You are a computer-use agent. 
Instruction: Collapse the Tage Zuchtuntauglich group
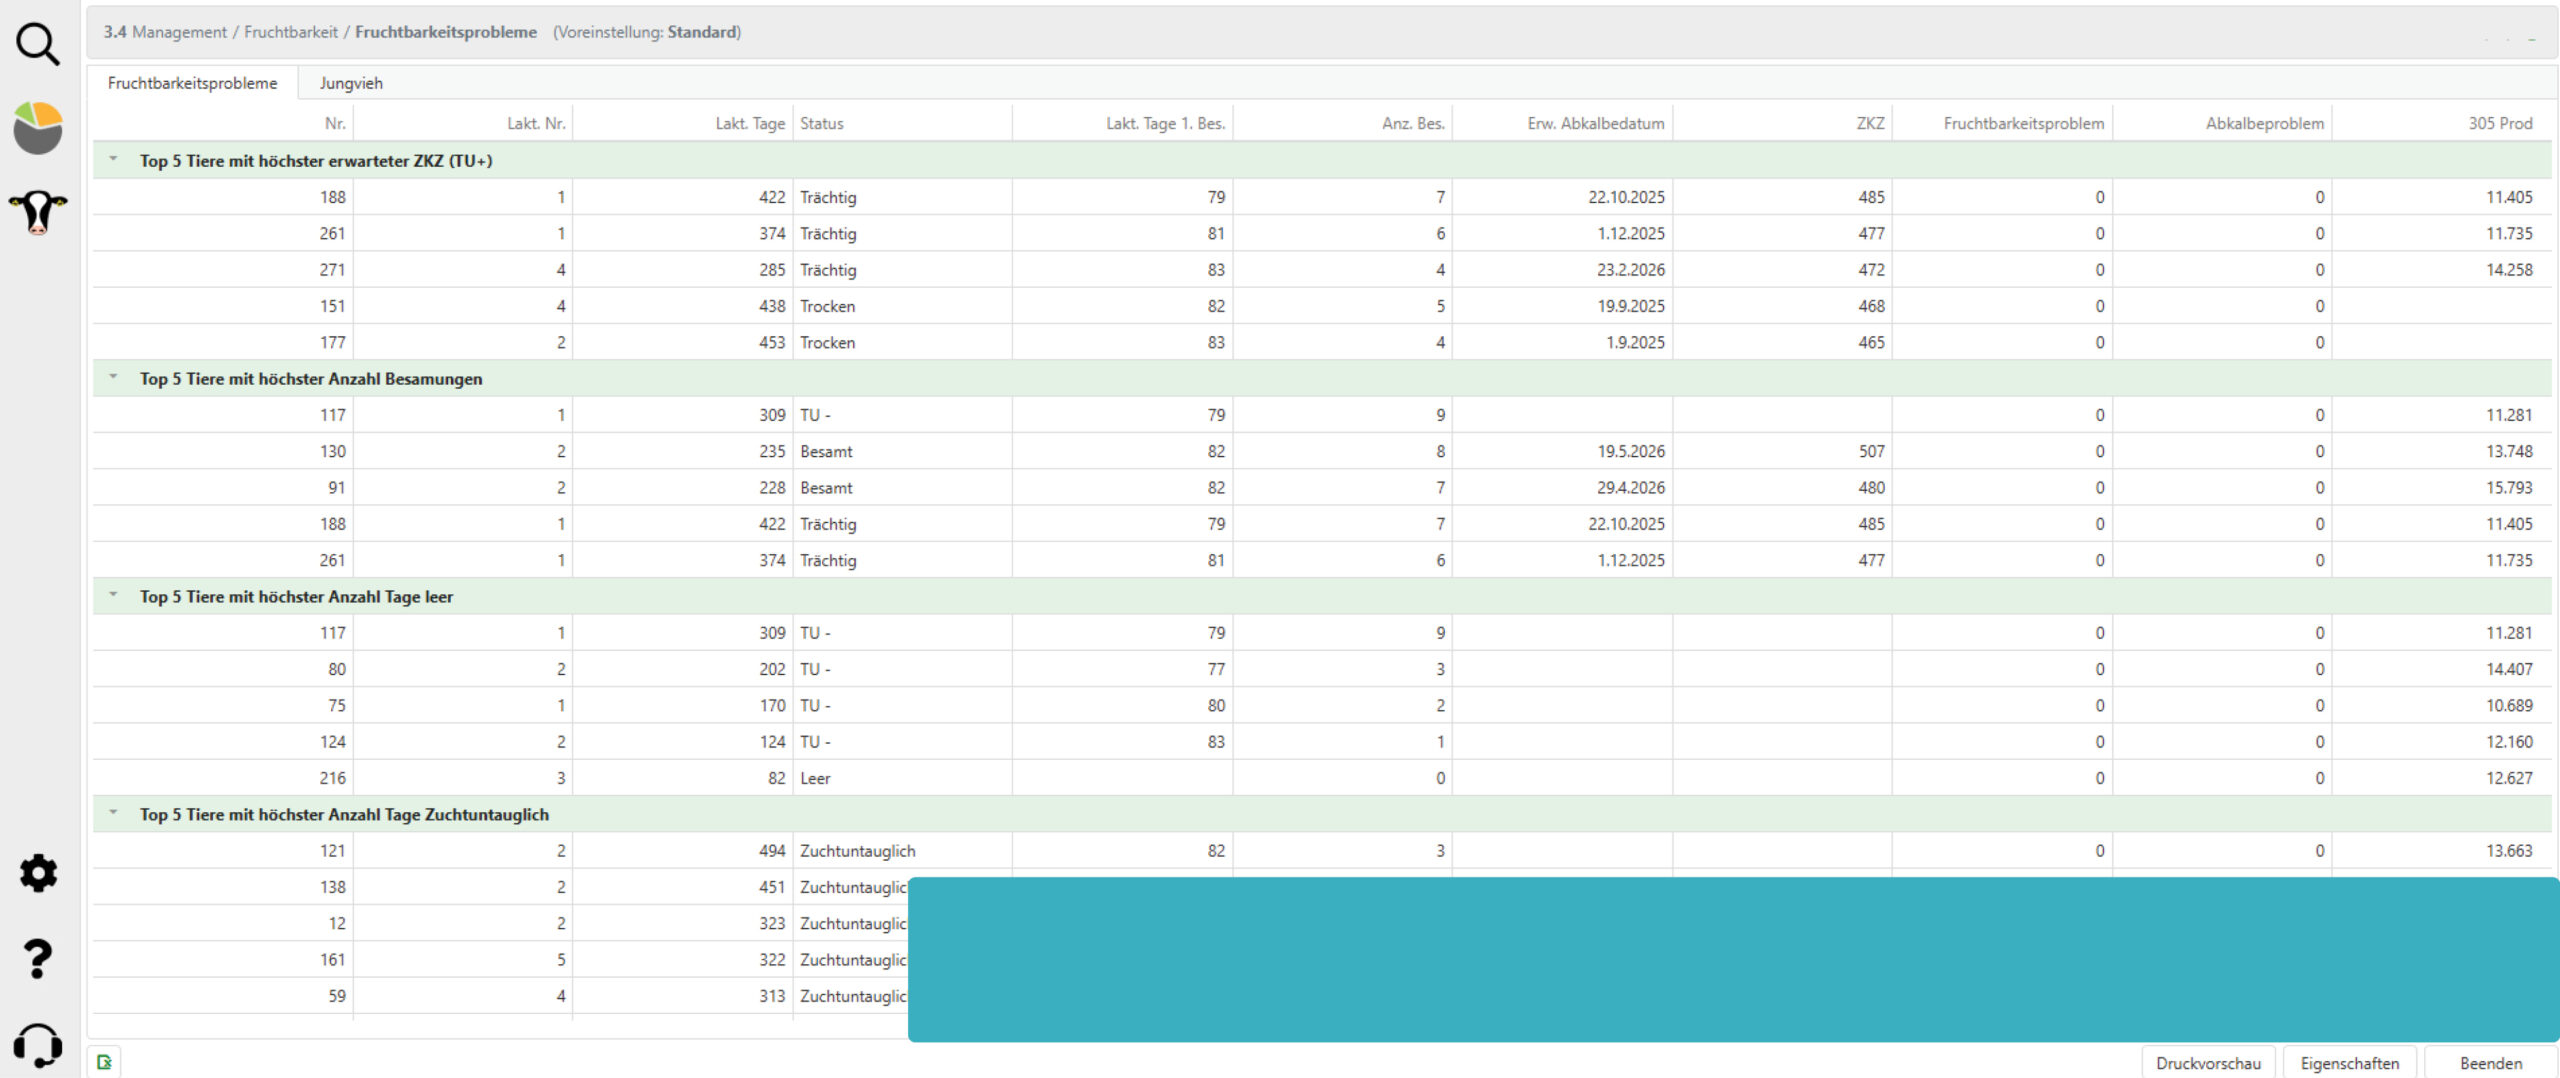pos(114,814)
